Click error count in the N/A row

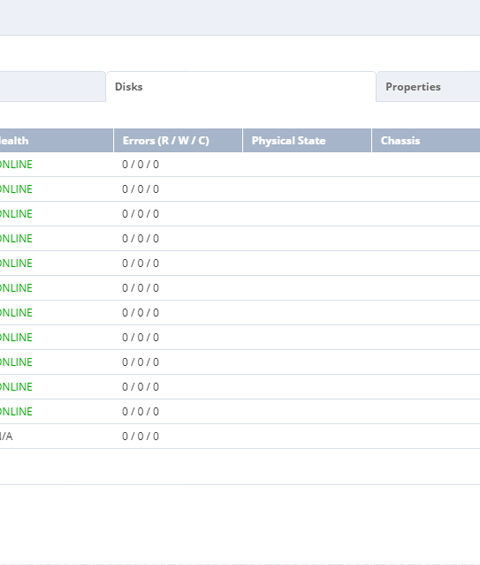pos(141,436)
